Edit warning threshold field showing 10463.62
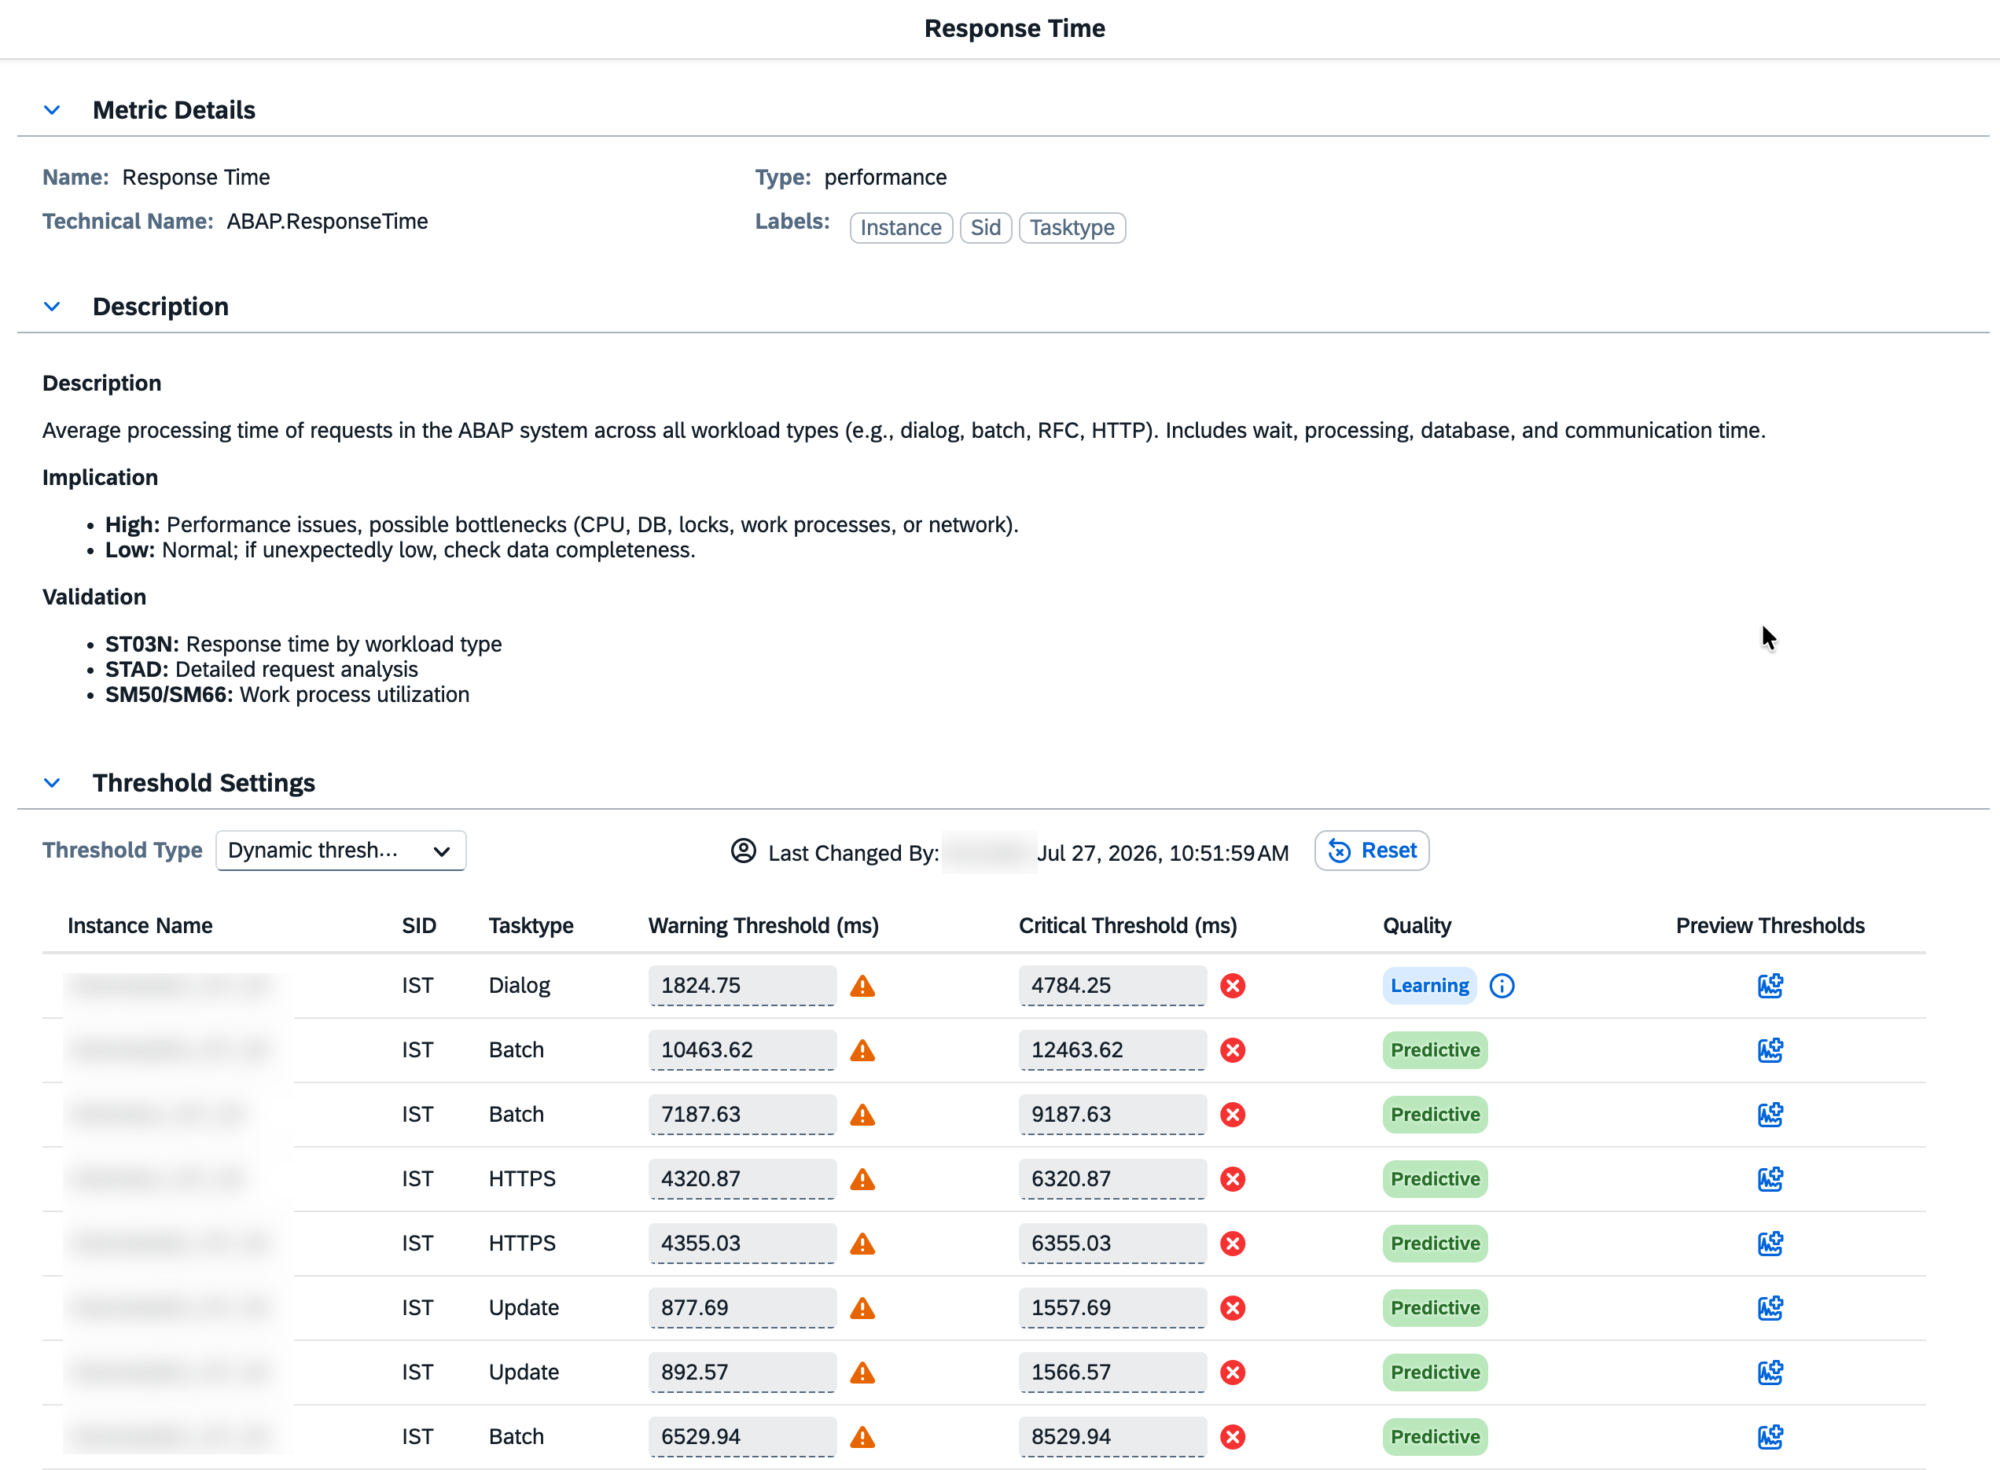This screenshot has height=1470, width=2000. pos(742,1050)
